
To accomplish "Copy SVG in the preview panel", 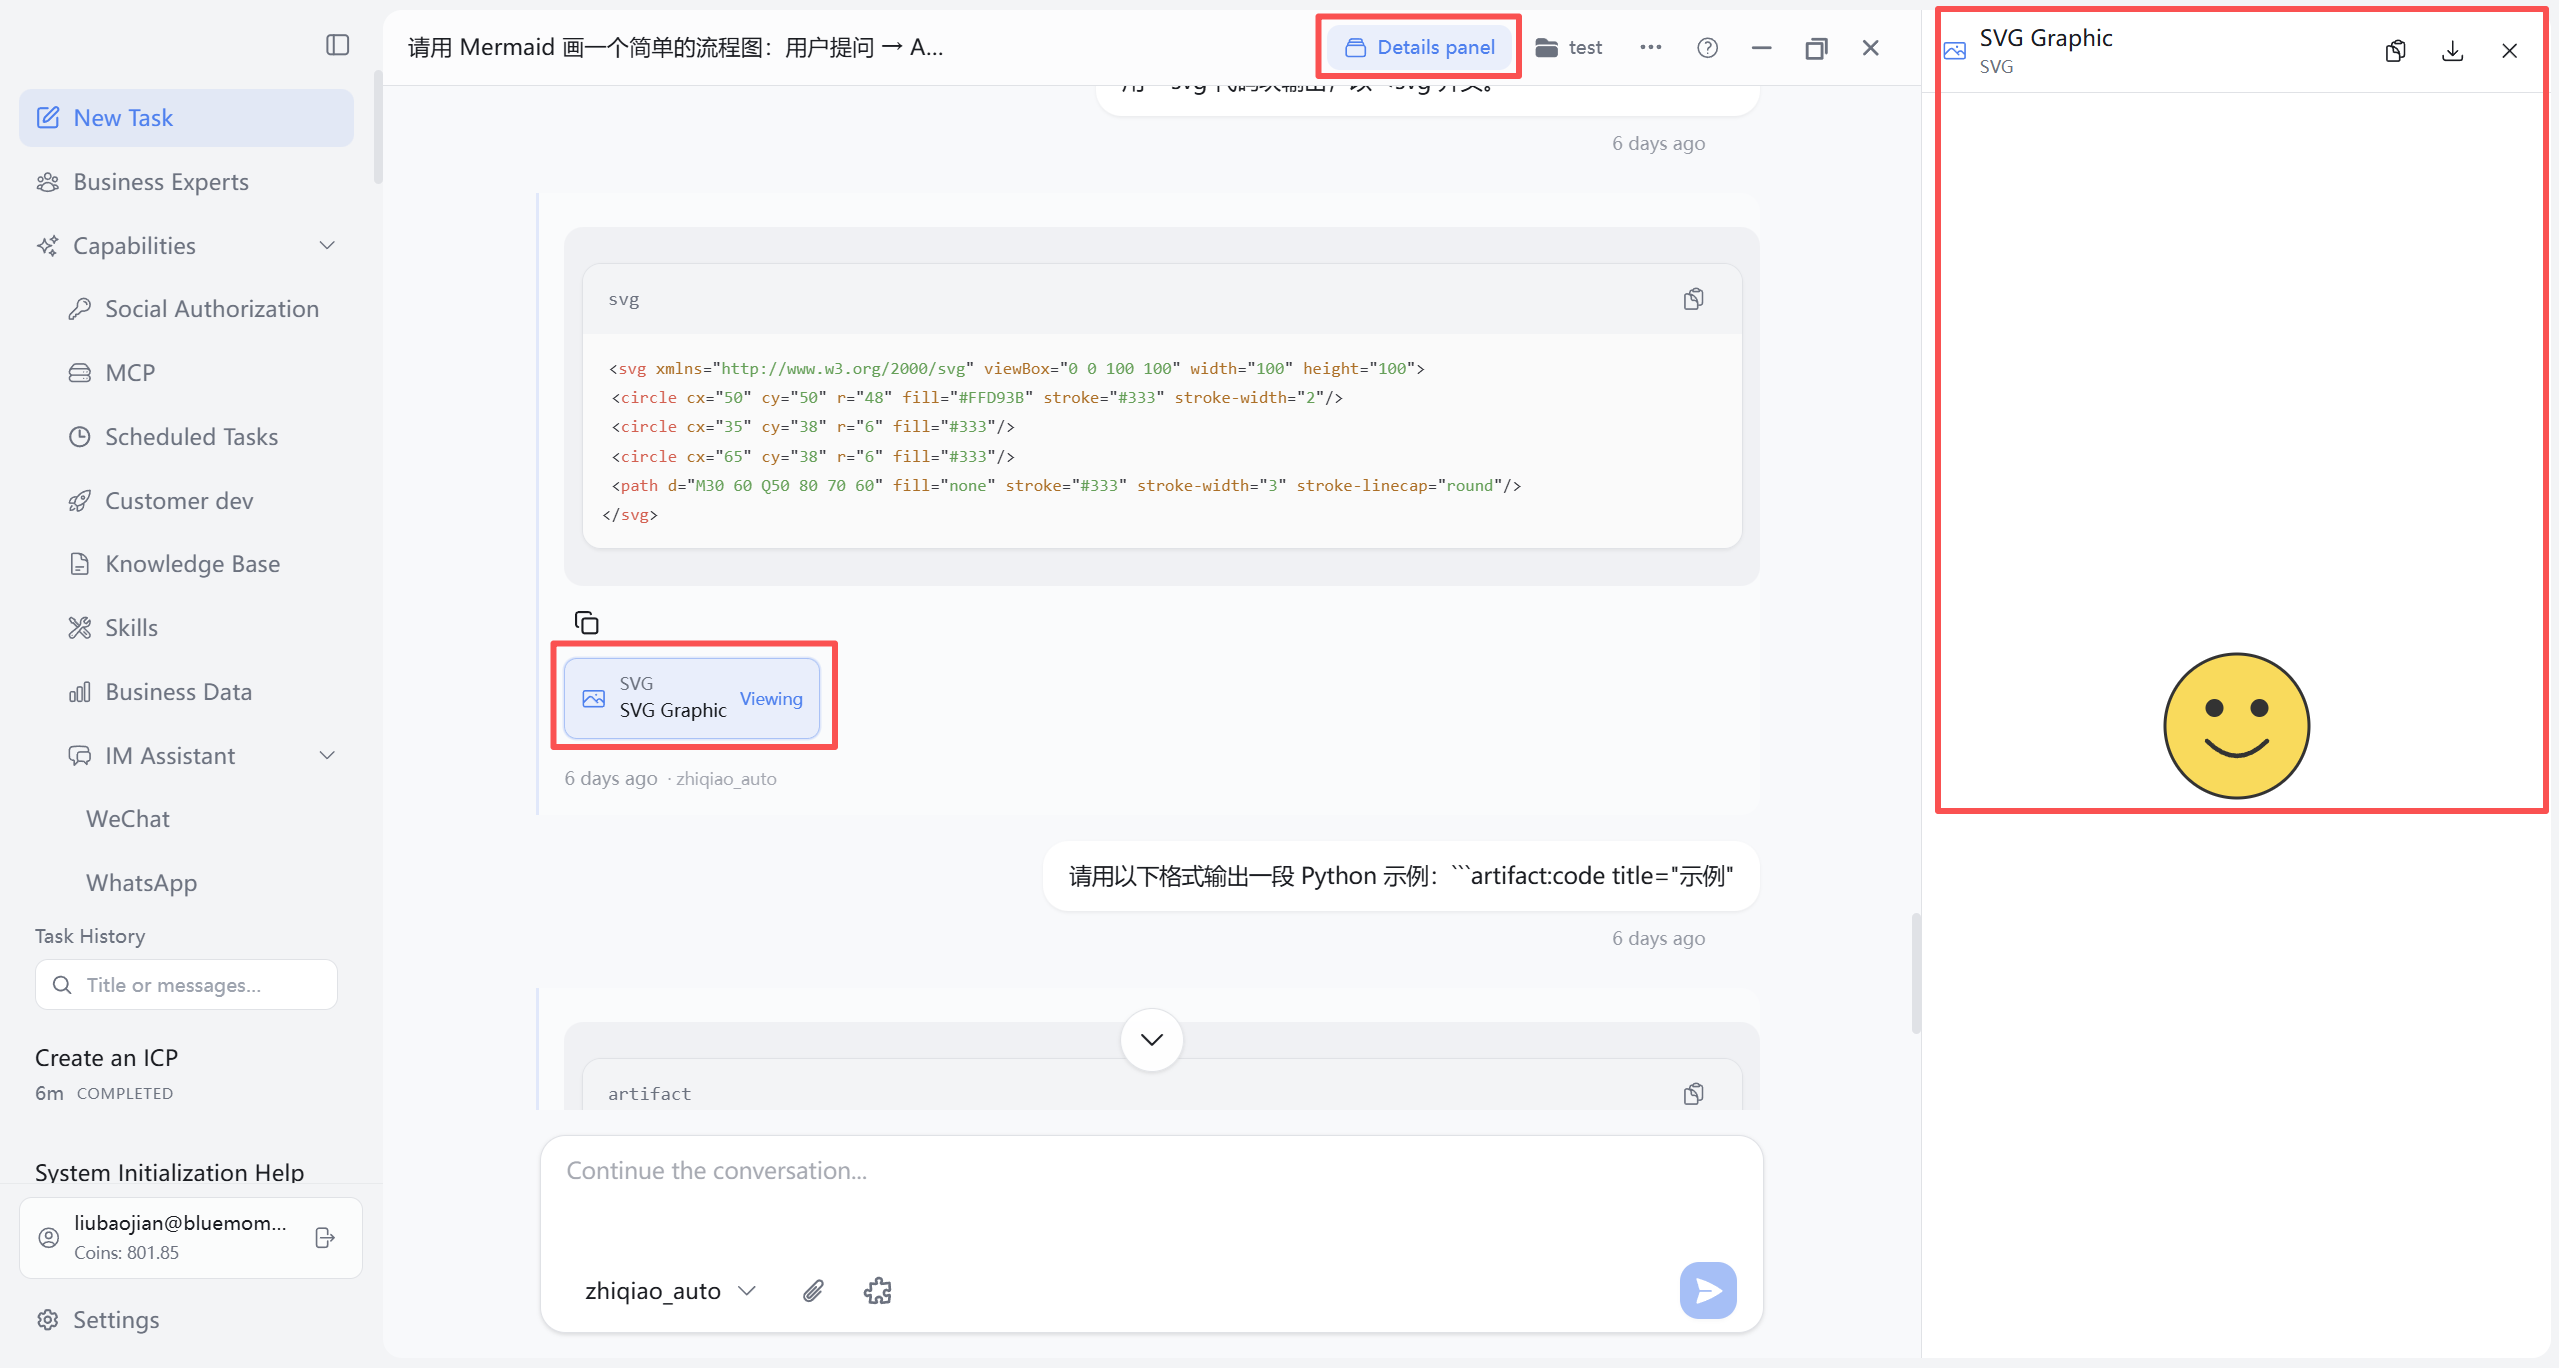I will (2395, 51).
